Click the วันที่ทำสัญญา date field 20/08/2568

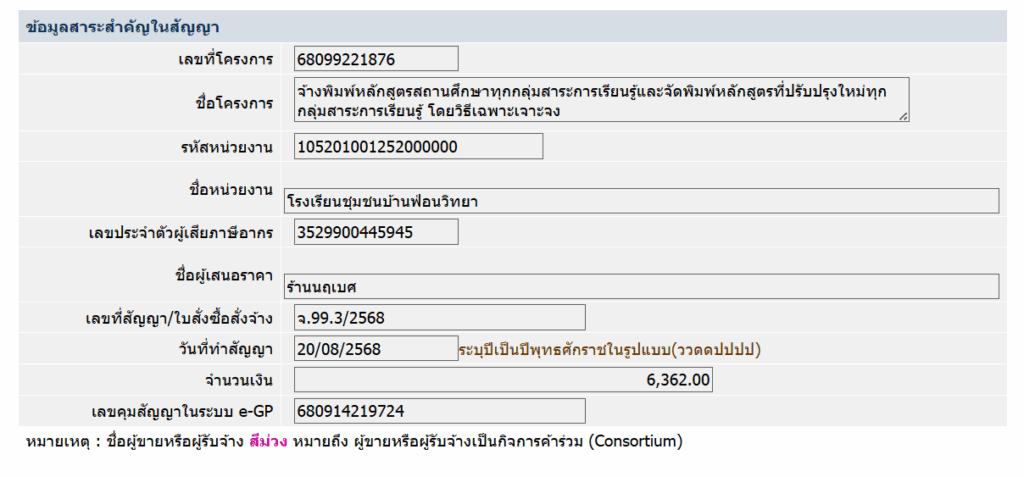click(x=376, y=348)
